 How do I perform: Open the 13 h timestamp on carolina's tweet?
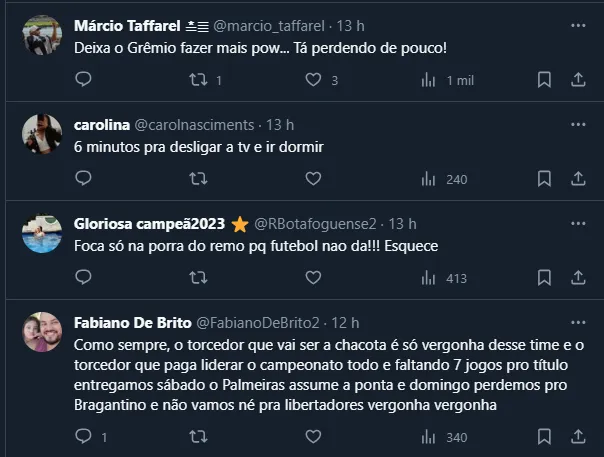280,125
